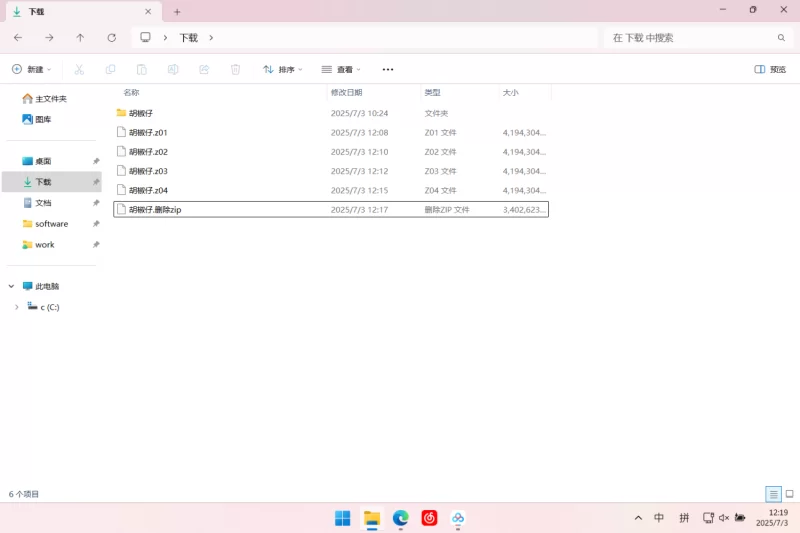Image resolution: width=800 pixels, height=533 pixels.
Task: Go up one folder level with Up arrow
Action: coord(80,37)
